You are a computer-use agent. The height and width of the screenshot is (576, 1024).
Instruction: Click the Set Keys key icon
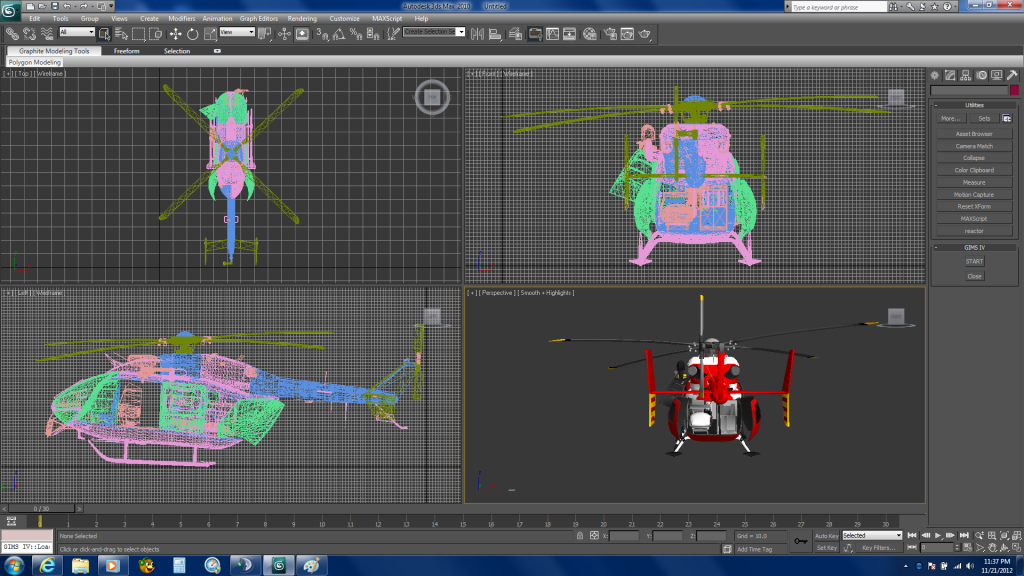click(x=800, y=541)
